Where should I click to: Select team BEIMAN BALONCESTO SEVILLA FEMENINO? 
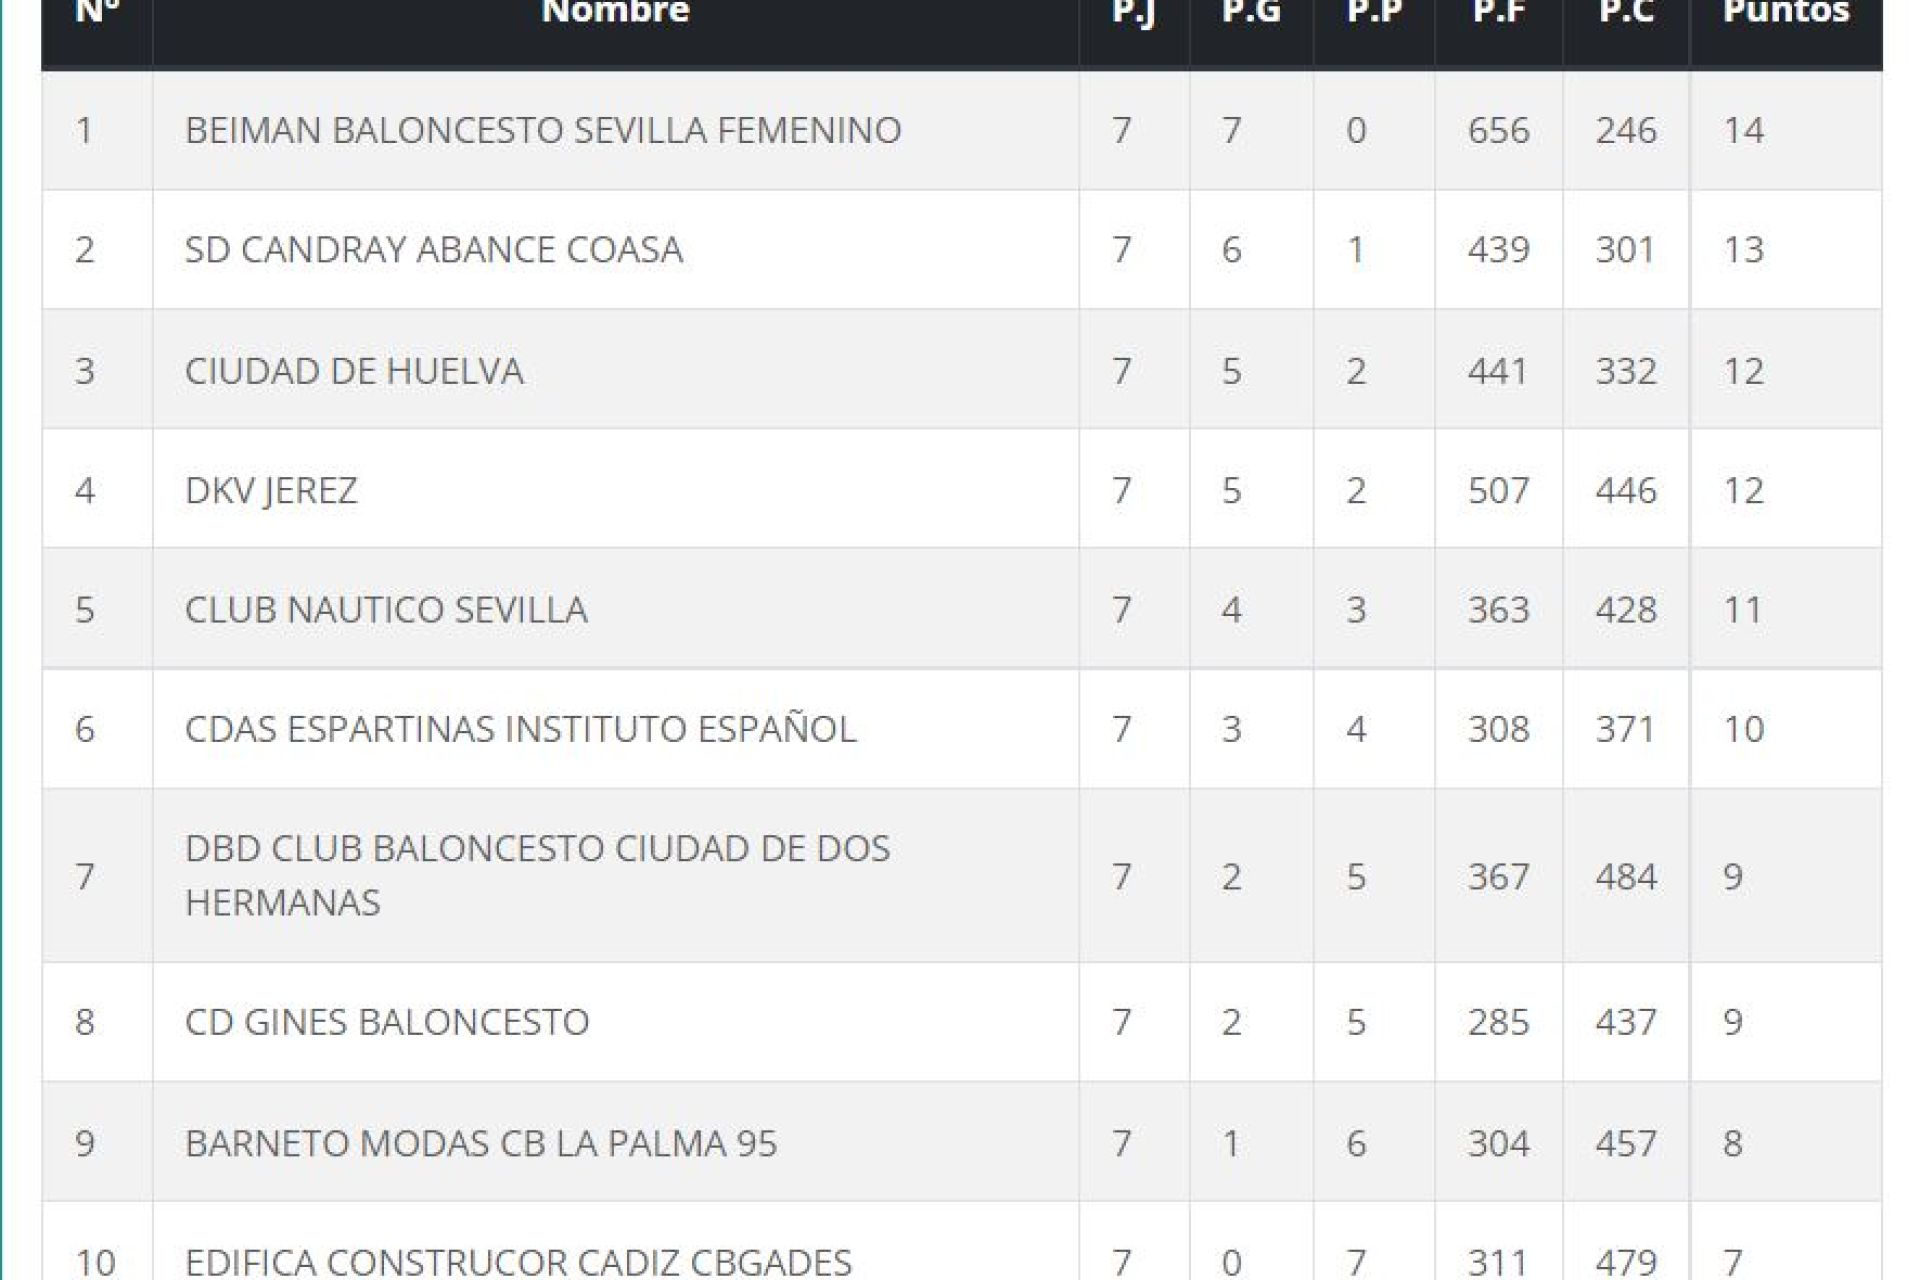(543, 130)
